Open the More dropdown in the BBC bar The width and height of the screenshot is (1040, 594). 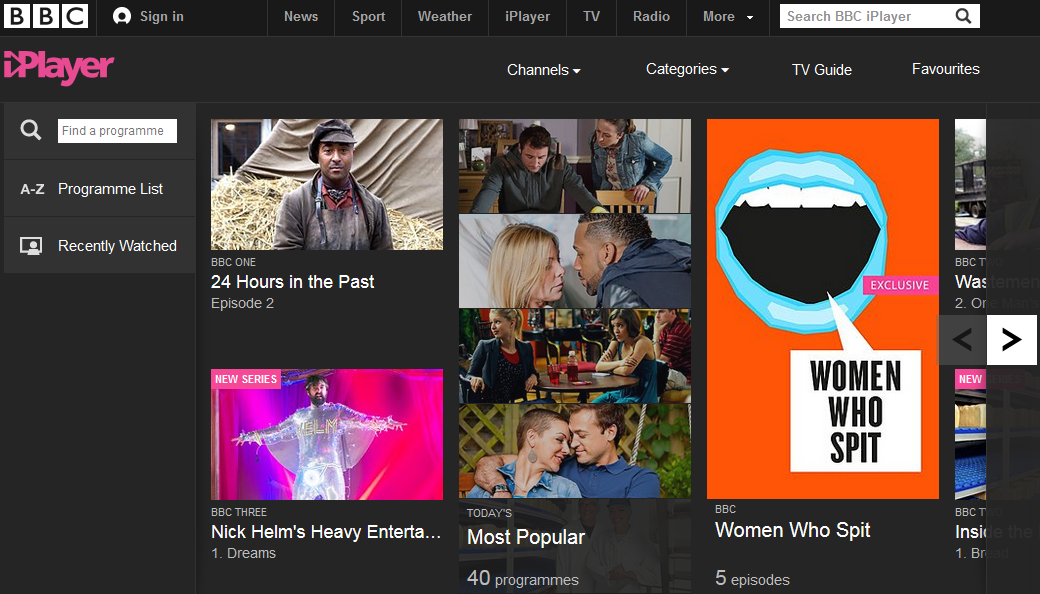point(728,17)
